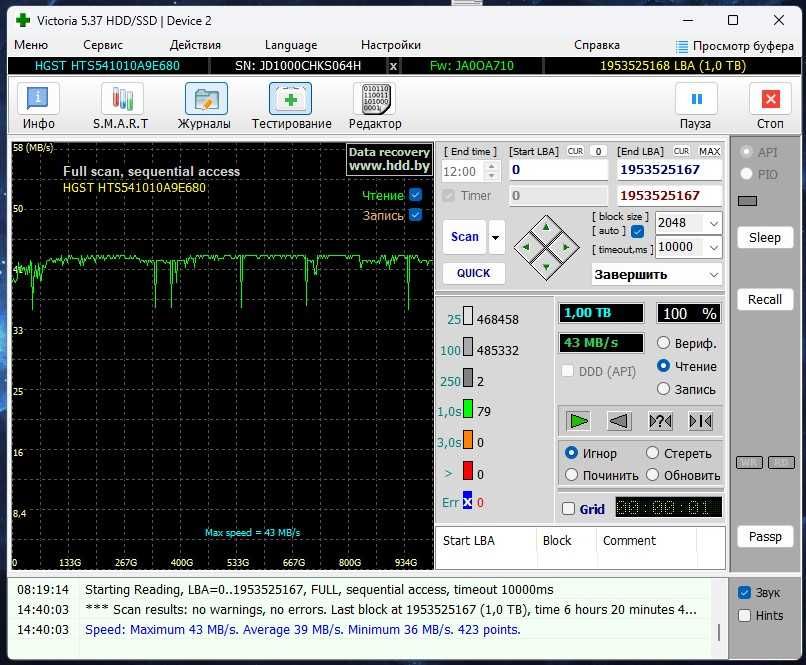The width and height of the screenshot is (806, 665).
Task: Click the Пауза pause button
Action: (x=695, y=106)
